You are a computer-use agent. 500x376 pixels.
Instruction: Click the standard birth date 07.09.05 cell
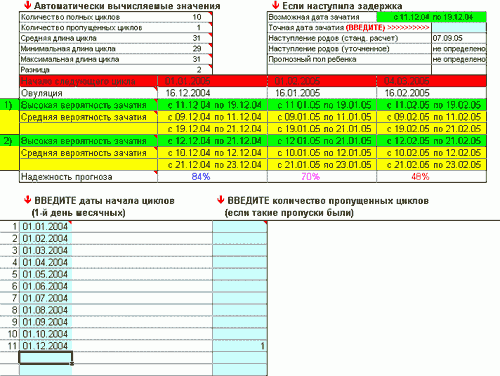(x=459, y=38)
